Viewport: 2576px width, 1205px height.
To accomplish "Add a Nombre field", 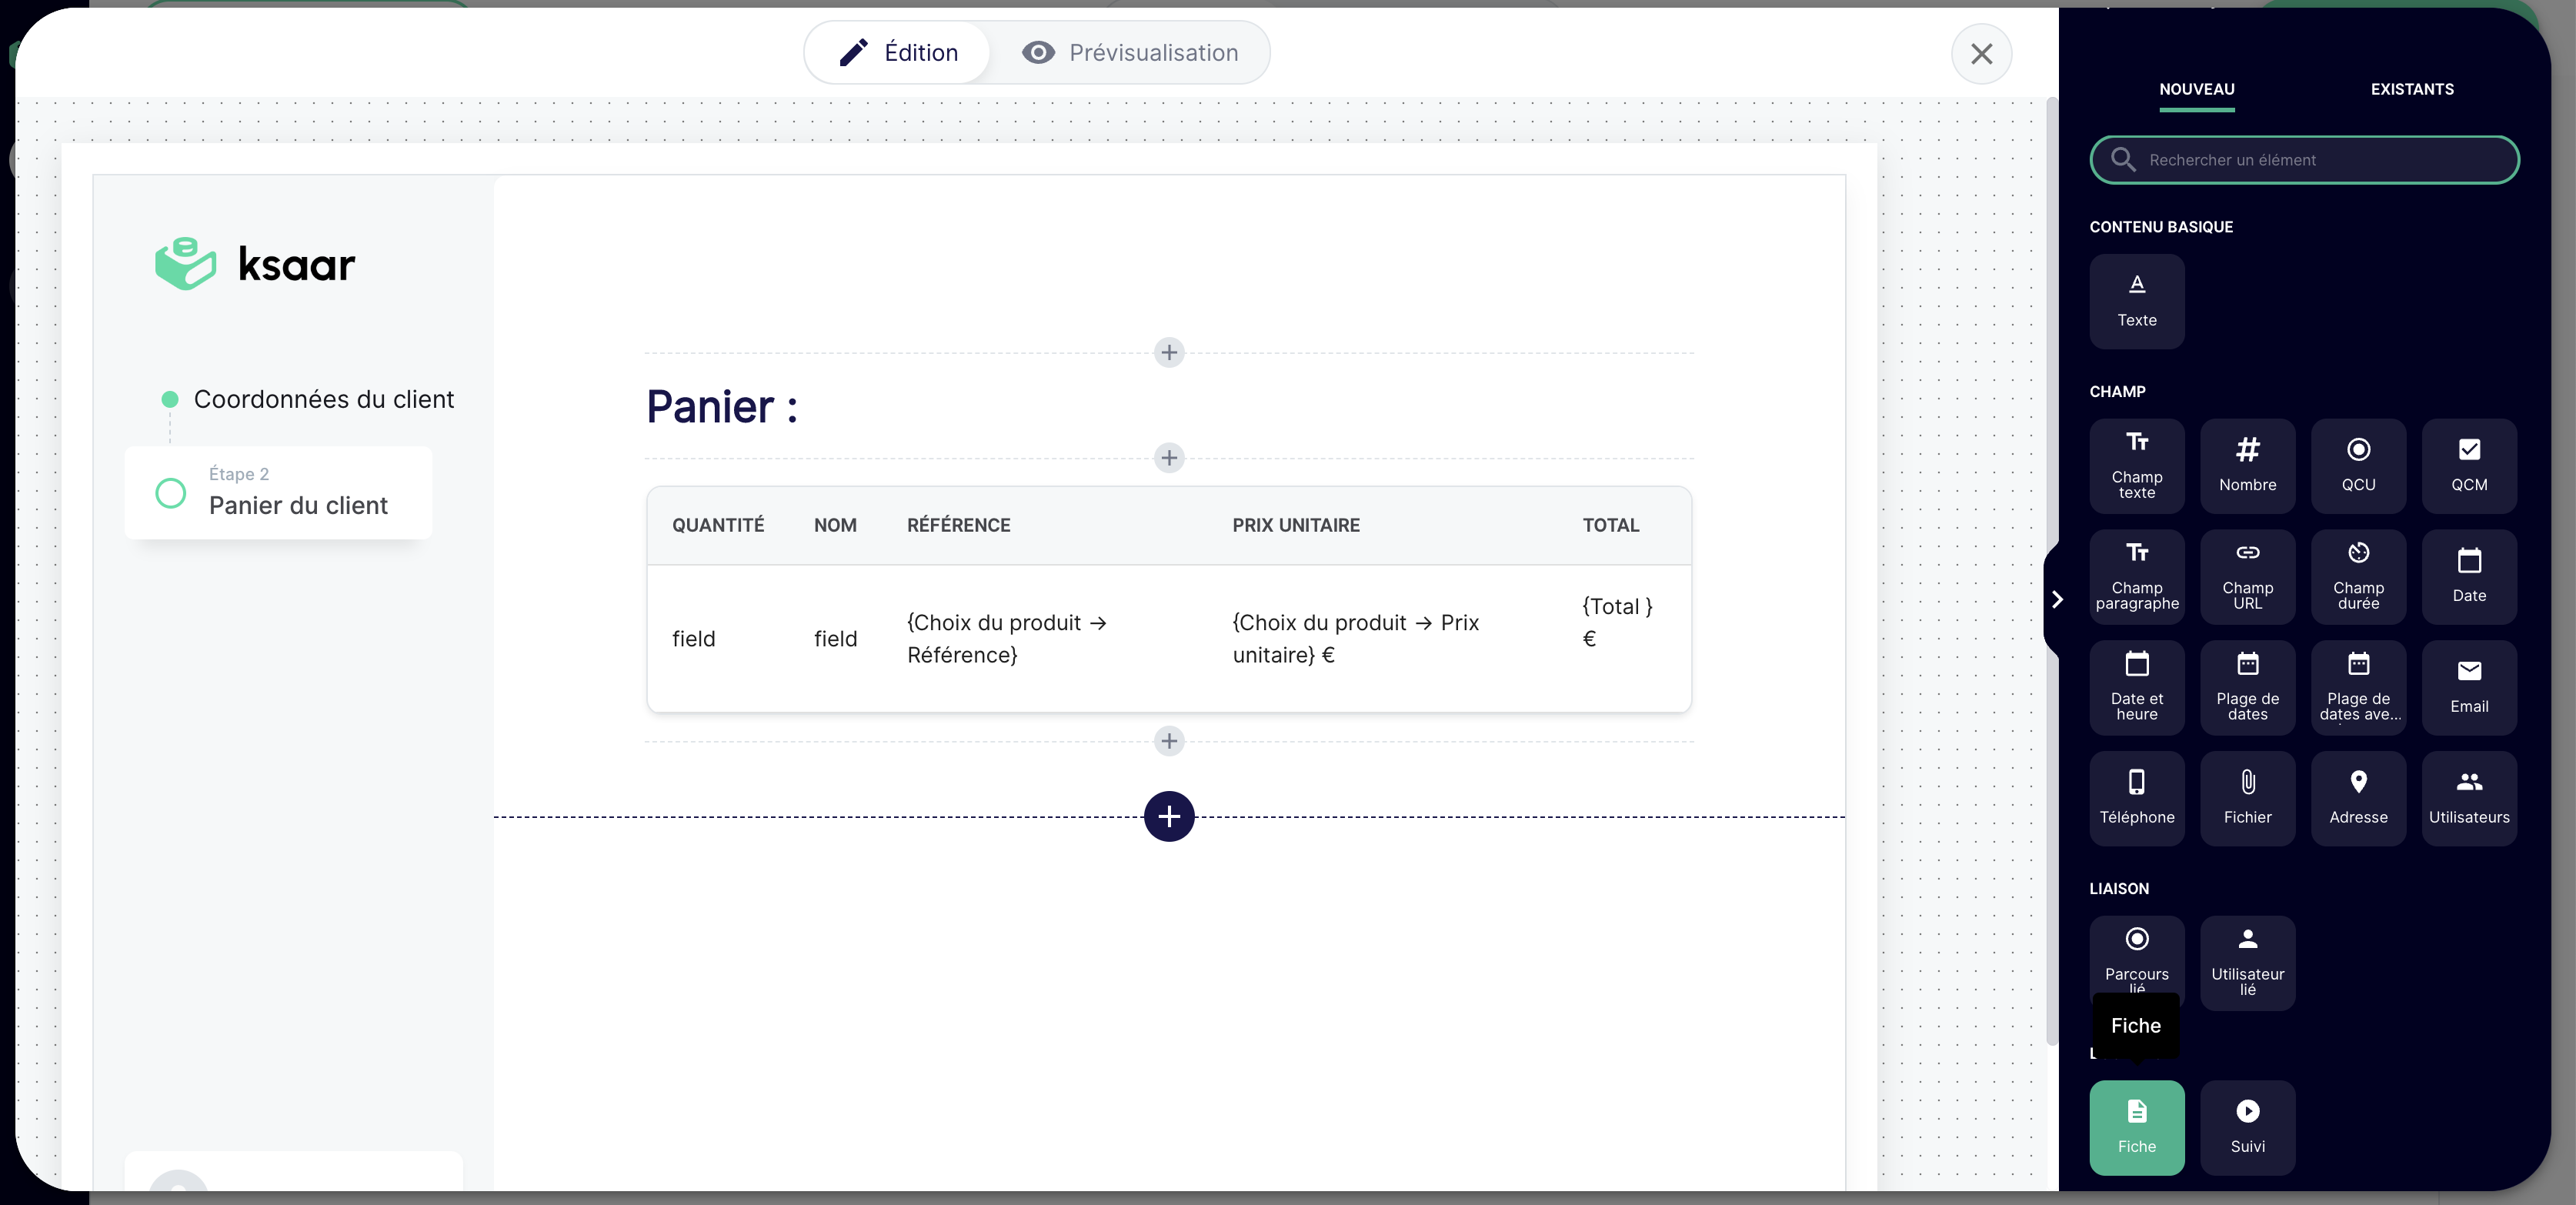I will (x=2247, y=466).
